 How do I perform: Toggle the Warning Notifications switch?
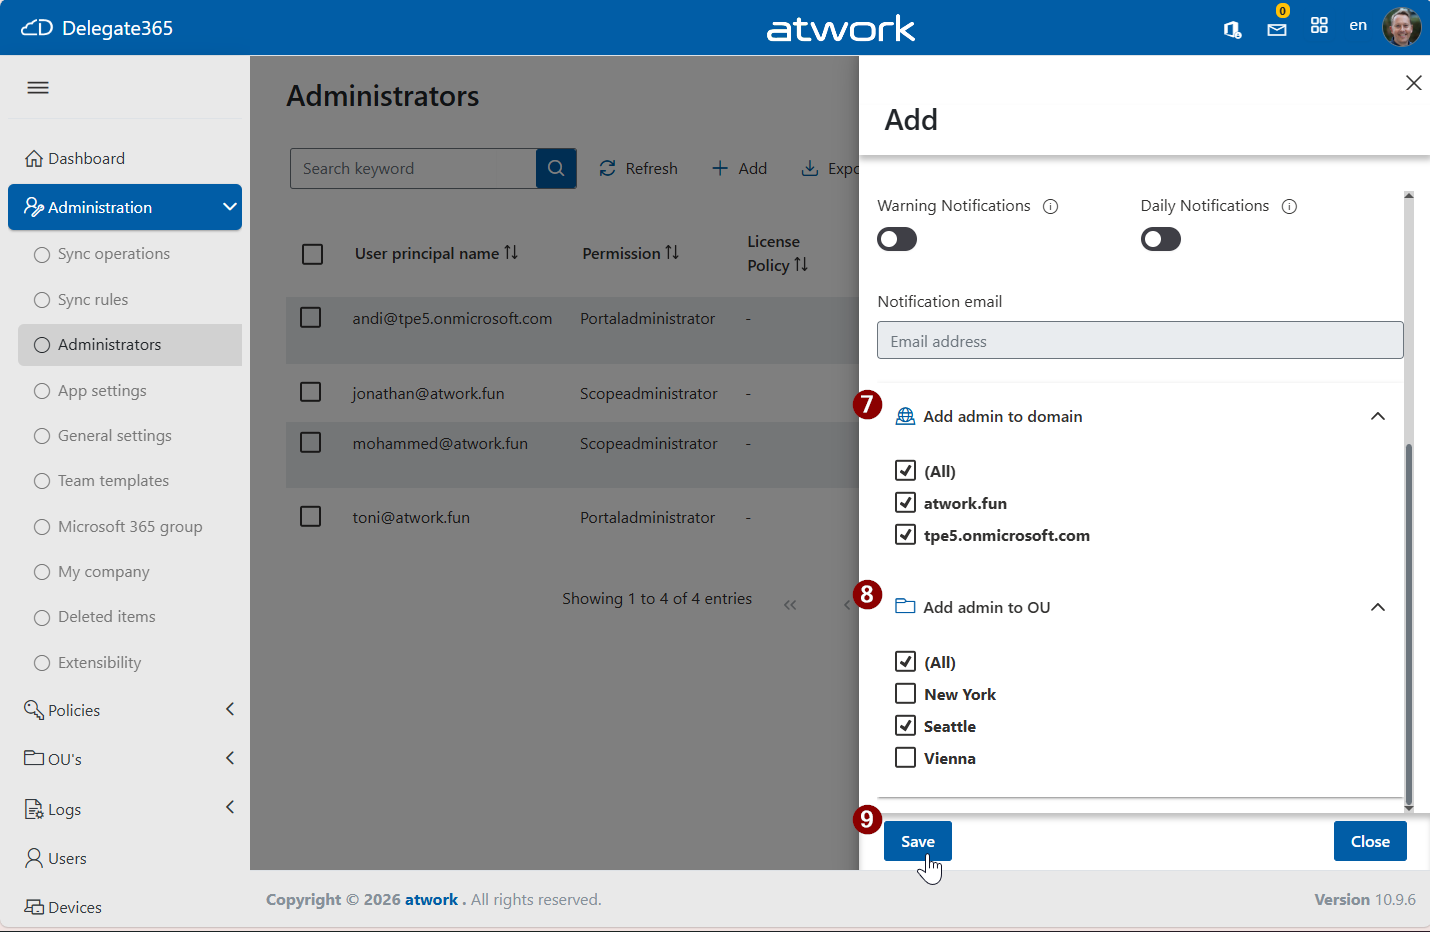(897, 239)
